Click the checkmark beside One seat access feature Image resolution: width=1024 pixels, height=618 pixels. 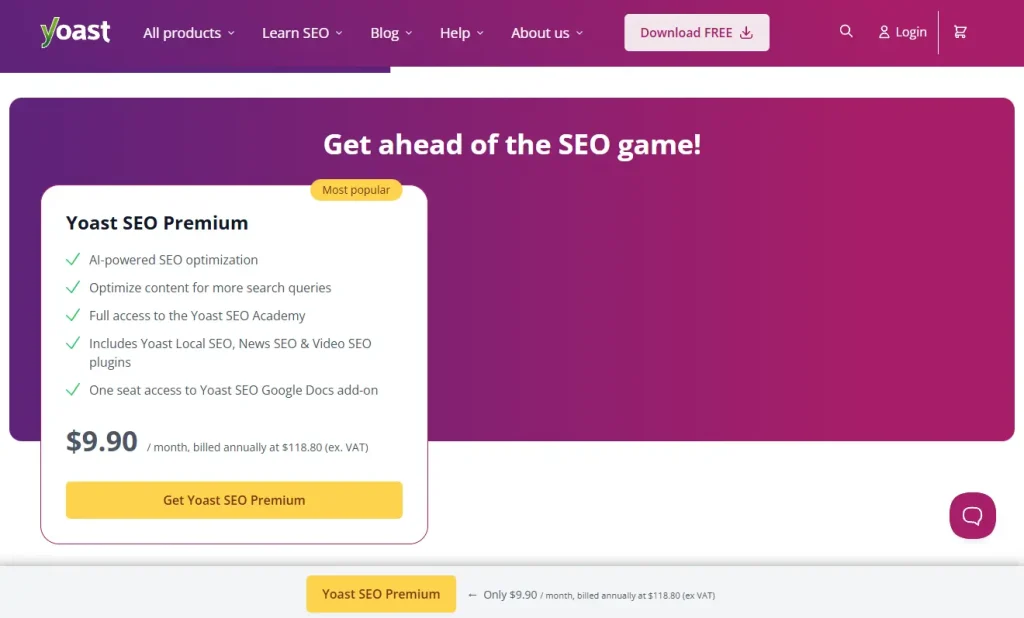[x=73, y=389]
